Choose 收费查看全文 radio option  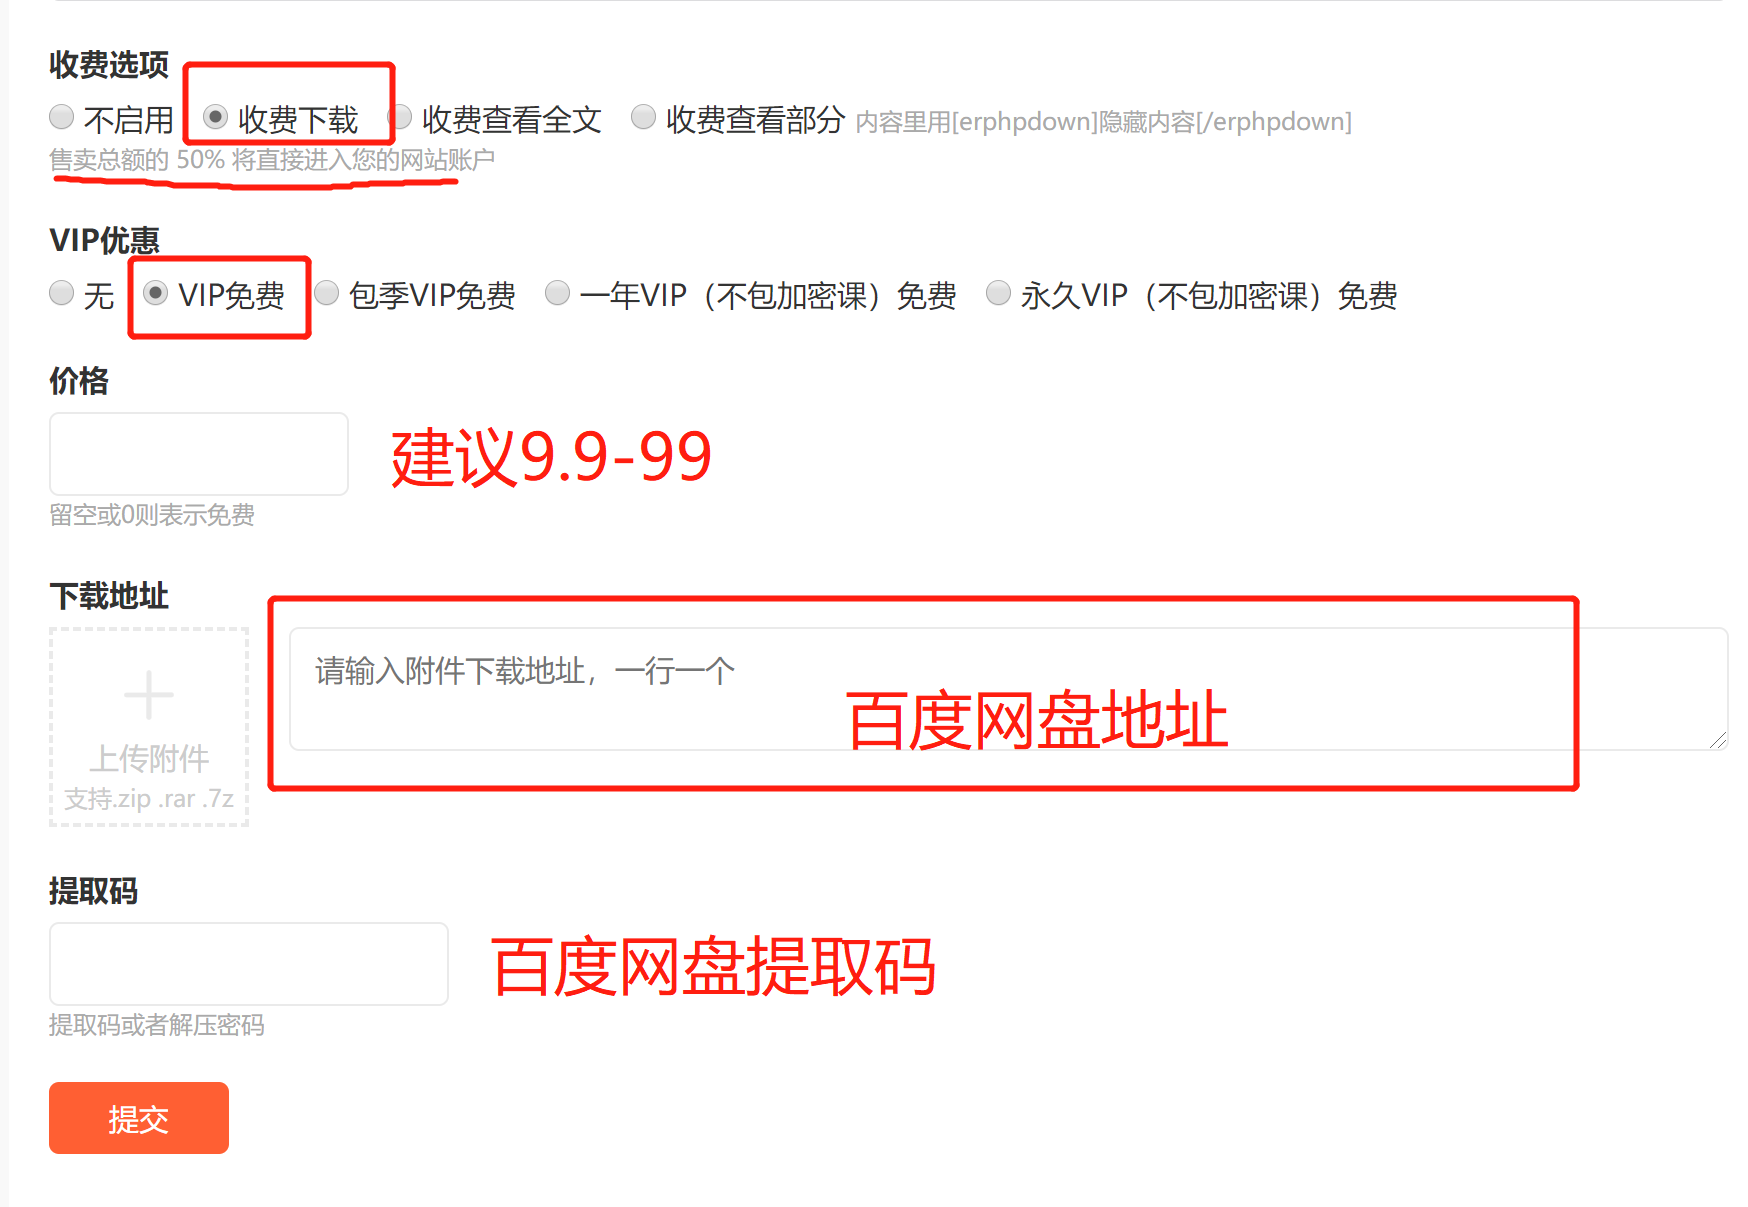(400, 117)
